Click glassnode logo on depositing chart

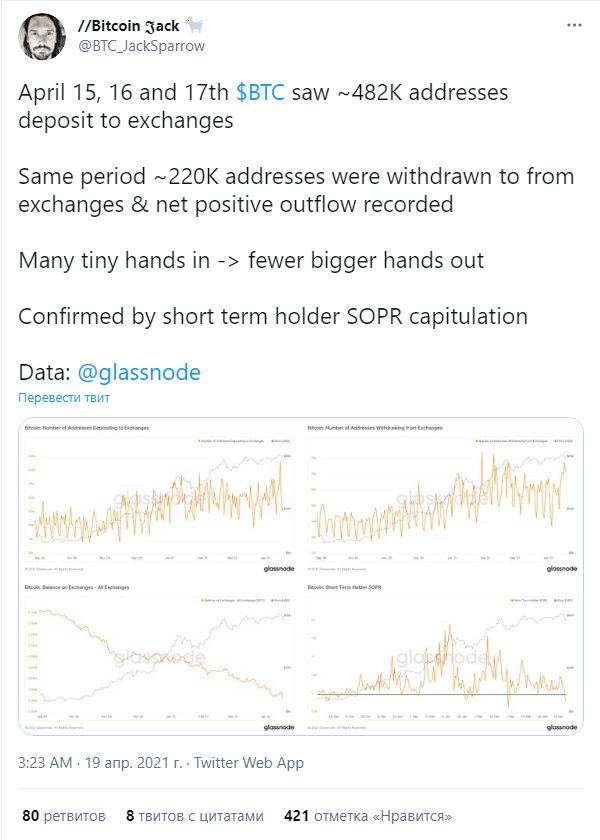(x=279, y=568)
